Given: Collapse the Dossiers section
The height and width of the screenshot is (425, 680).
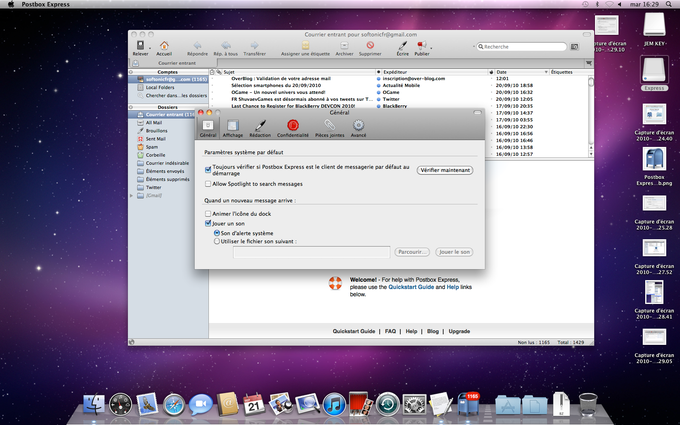Looking at the screenshot, I should pyautogui.click(x=131, y=107).
